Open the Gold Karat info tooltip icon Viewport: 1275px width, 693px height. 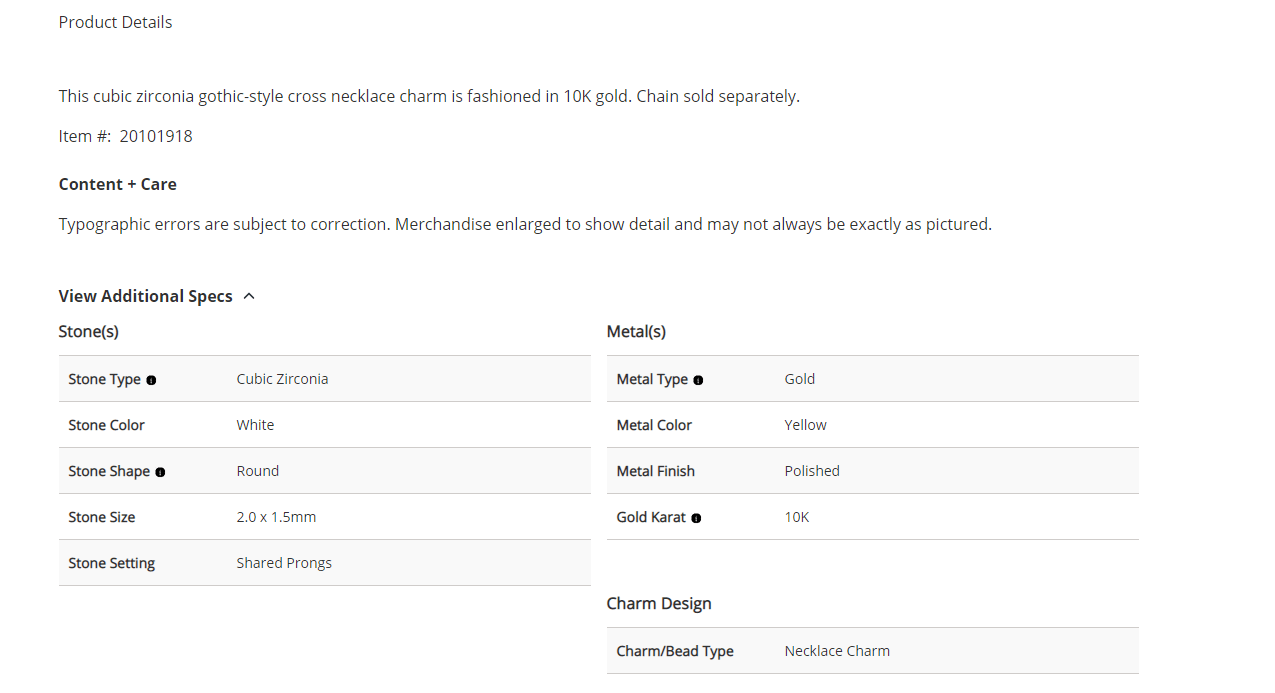pos(696,518)
